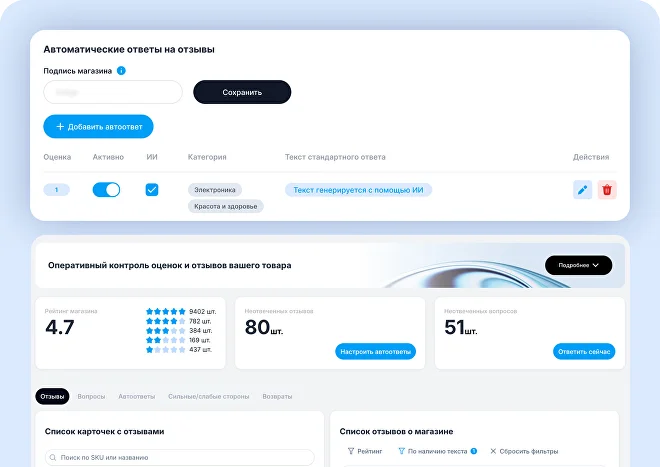
Task: Click the Категория column header
Action: 207,157
